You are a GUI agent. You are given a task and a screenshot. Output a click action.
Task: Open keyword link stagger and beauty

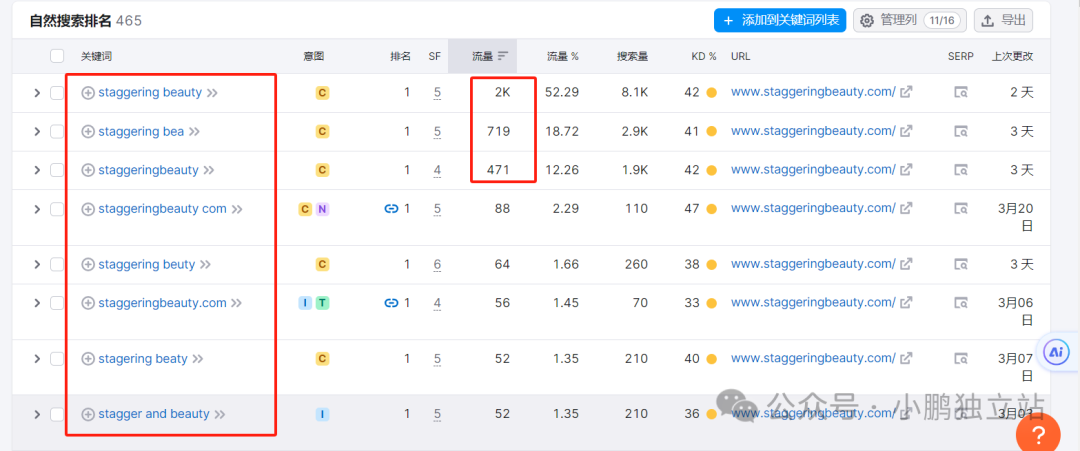pos(154,414)
